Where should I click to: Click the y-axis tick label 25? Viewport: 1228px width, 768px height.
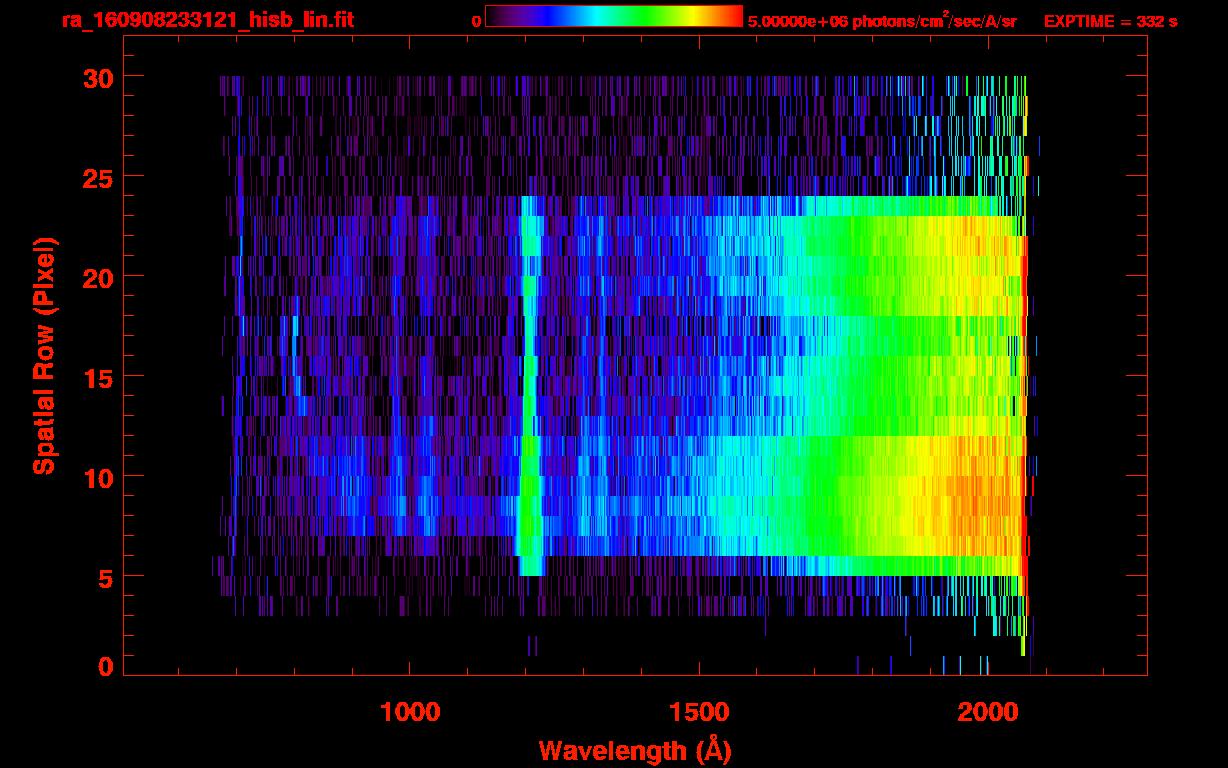[96, 177]
